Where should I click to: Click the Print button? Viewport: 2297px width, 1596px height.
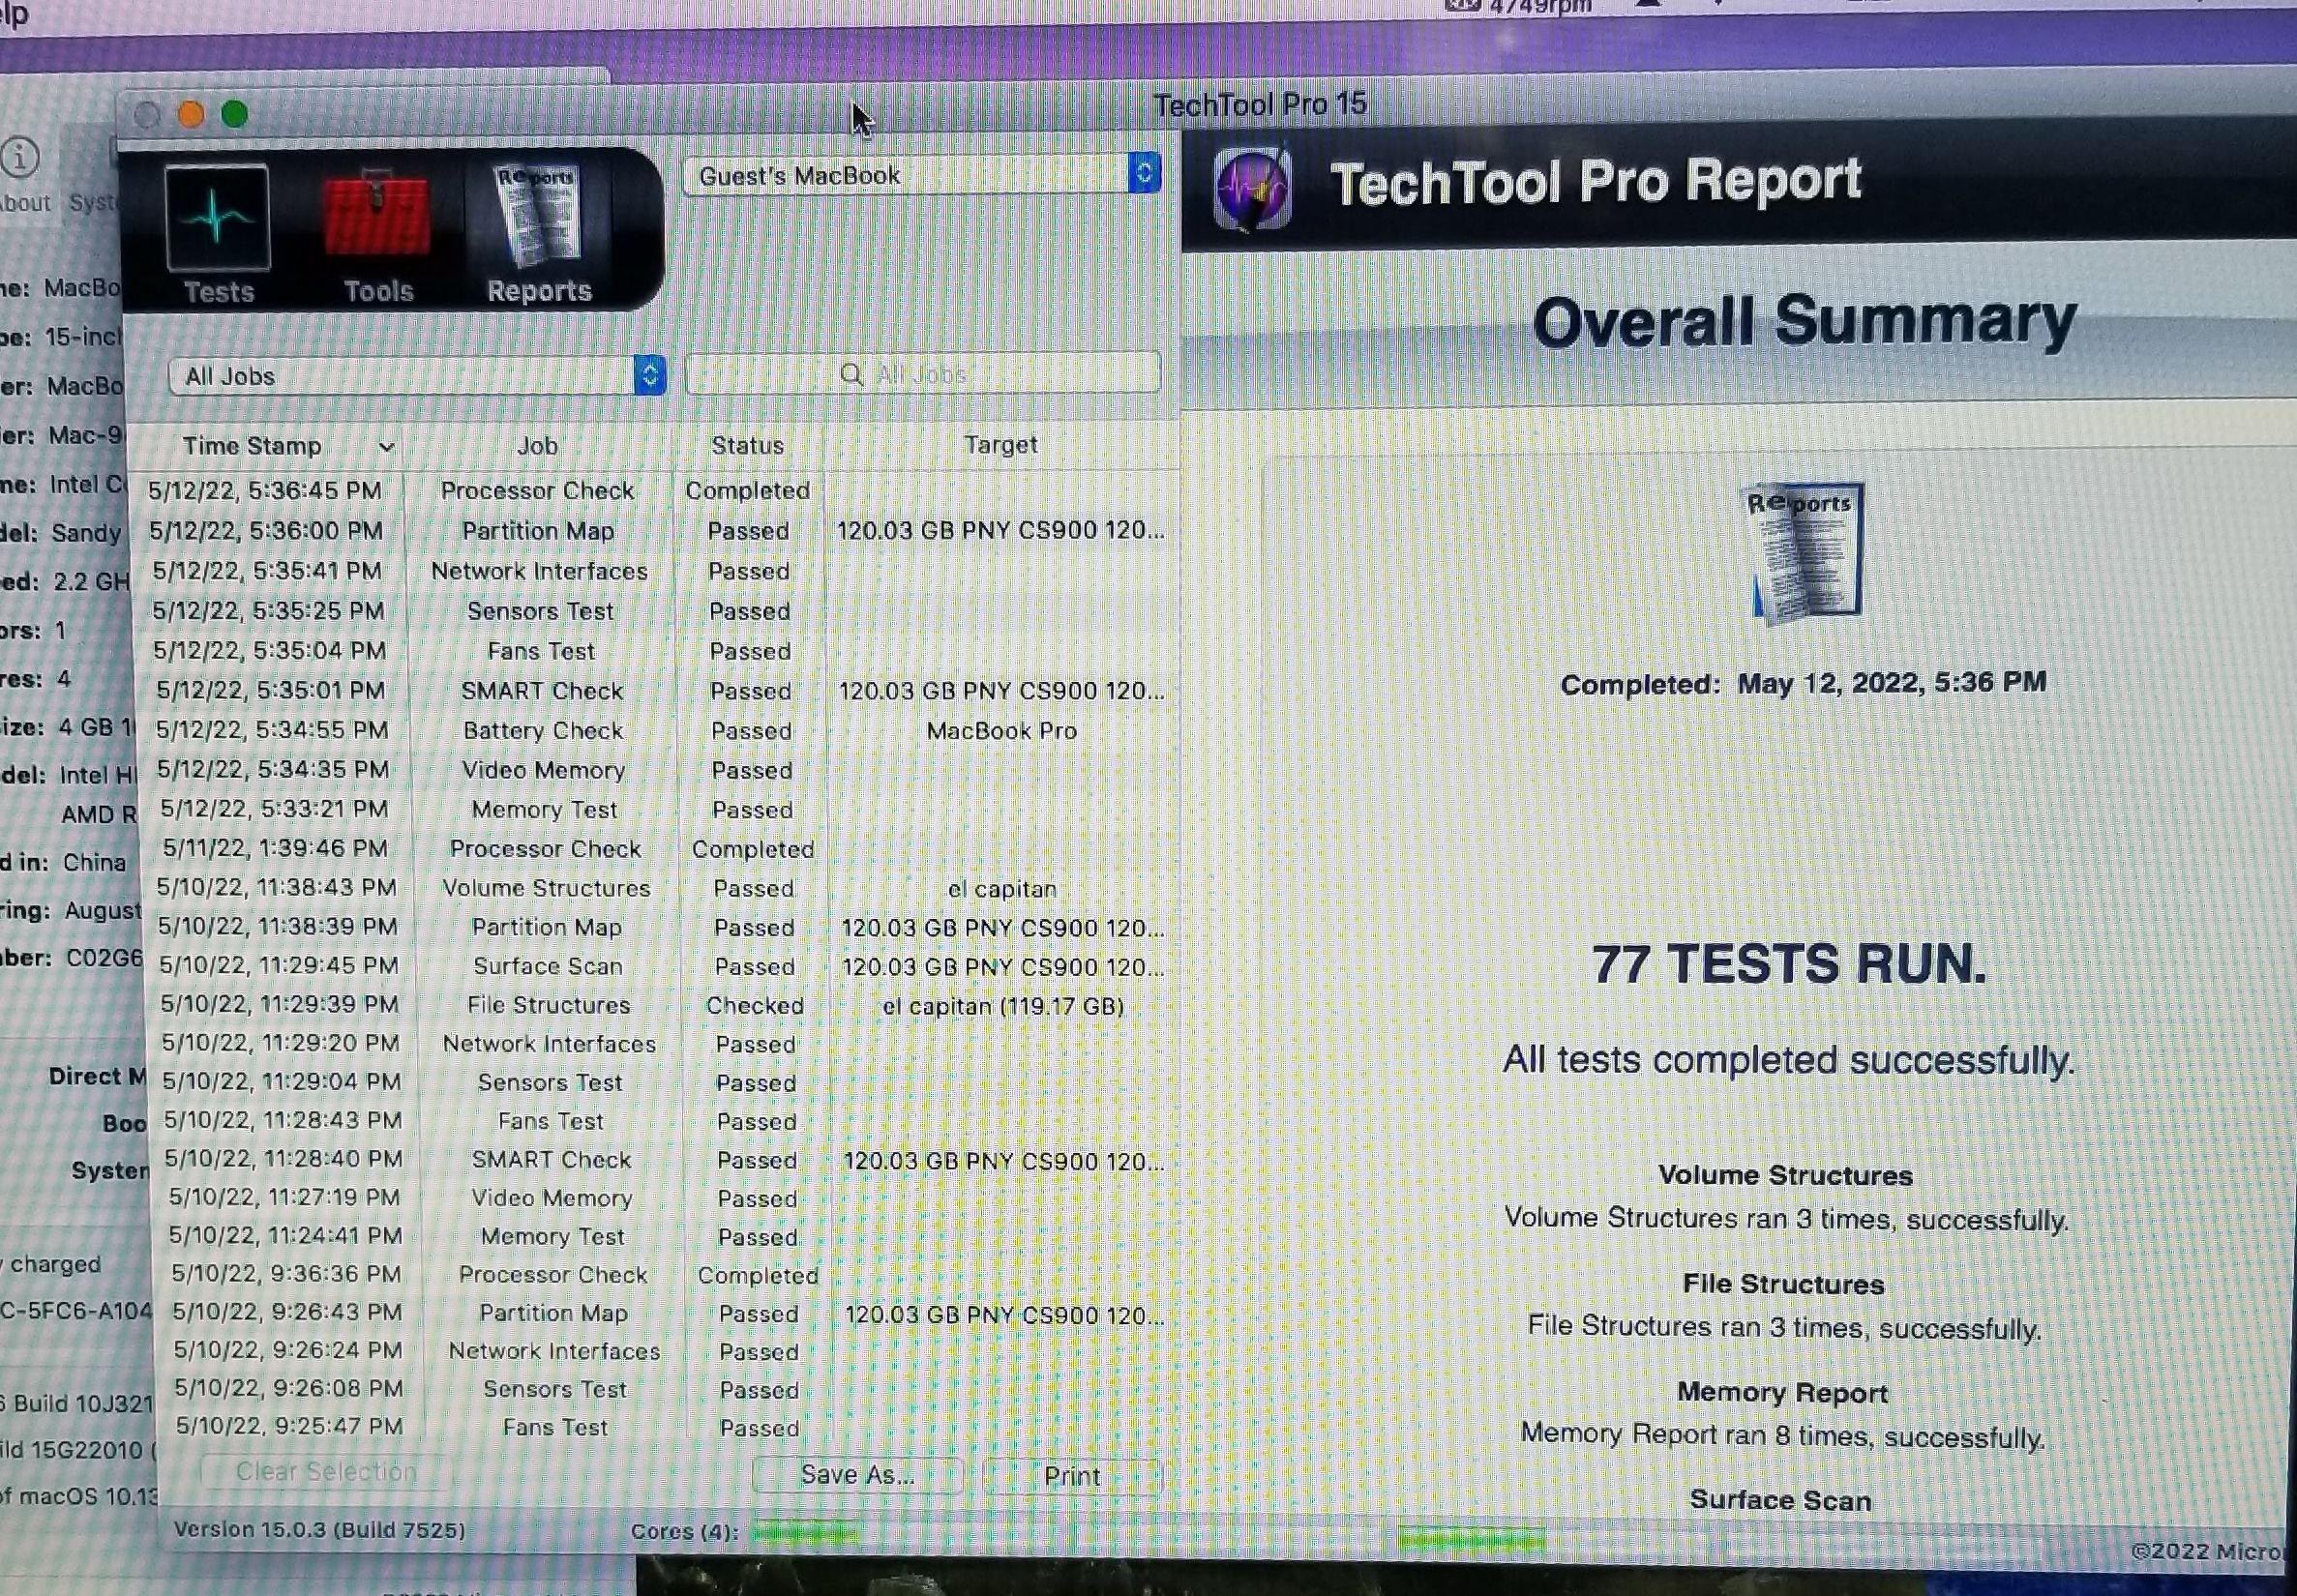point(1072,1475)
